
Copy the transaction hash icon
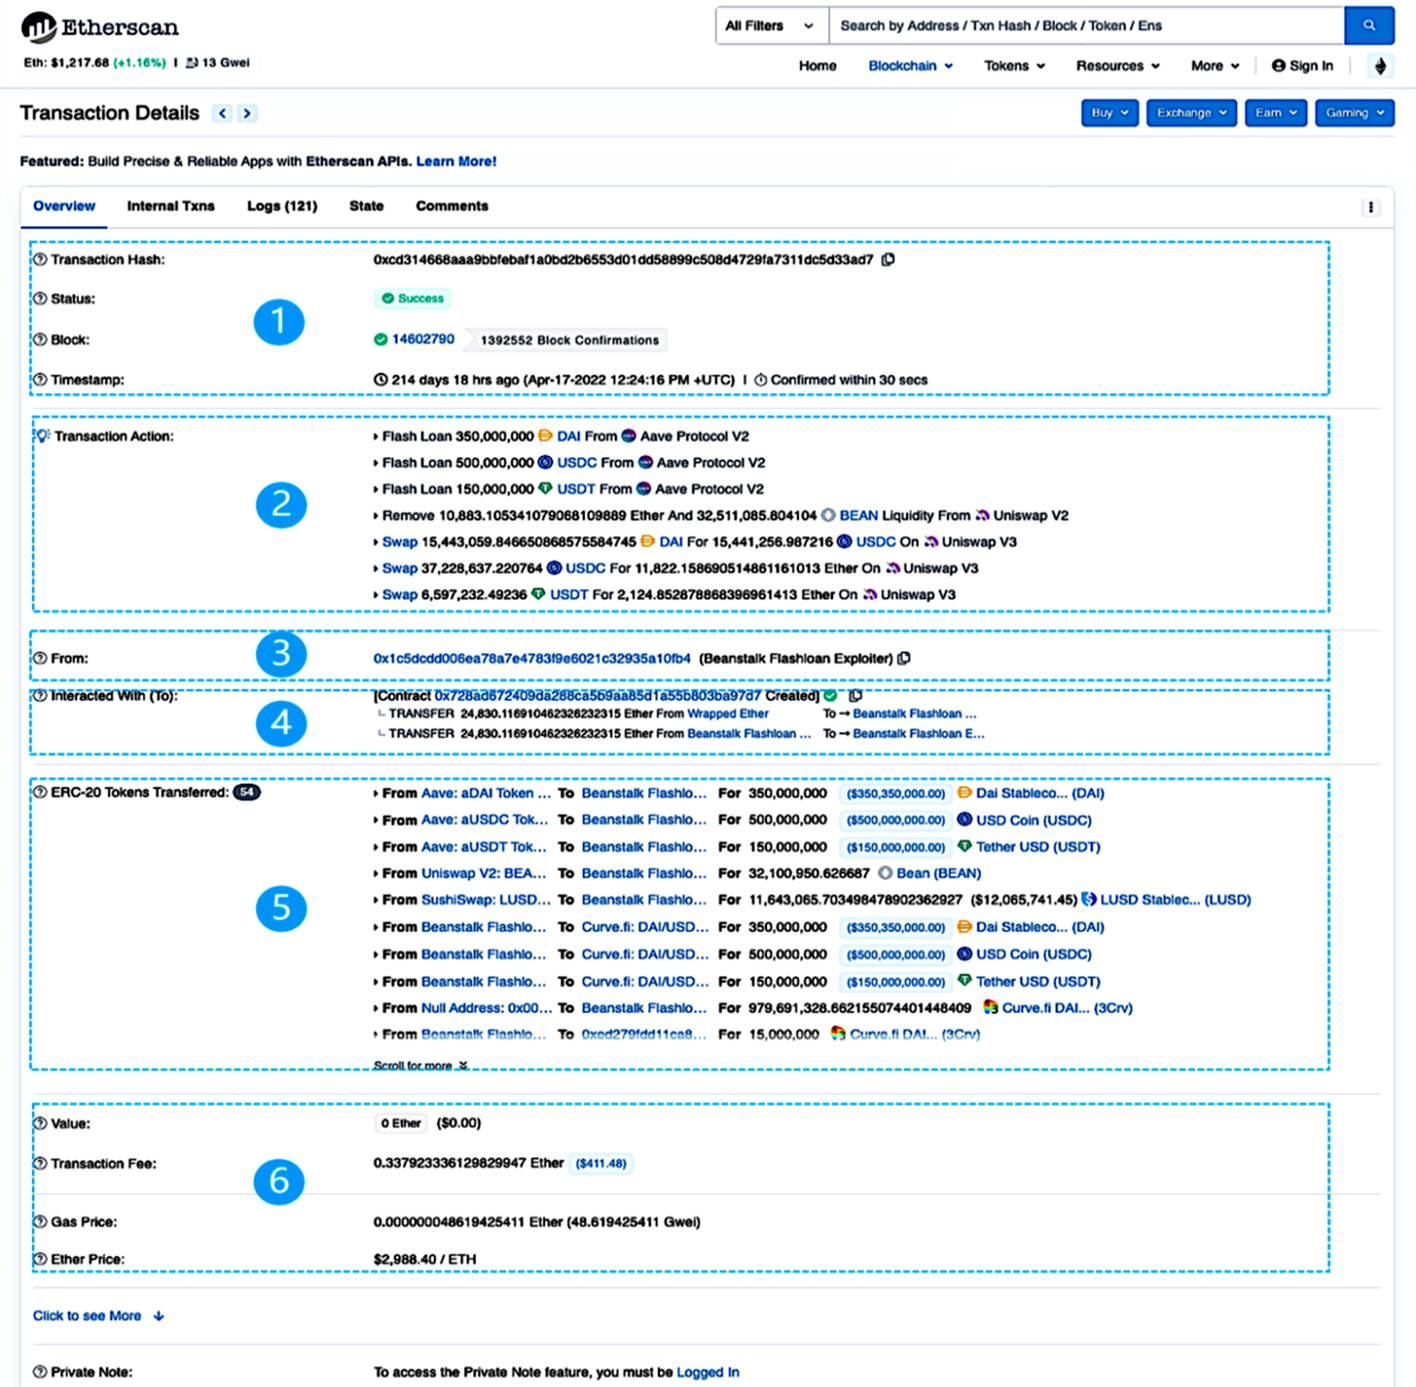[888, 259]
